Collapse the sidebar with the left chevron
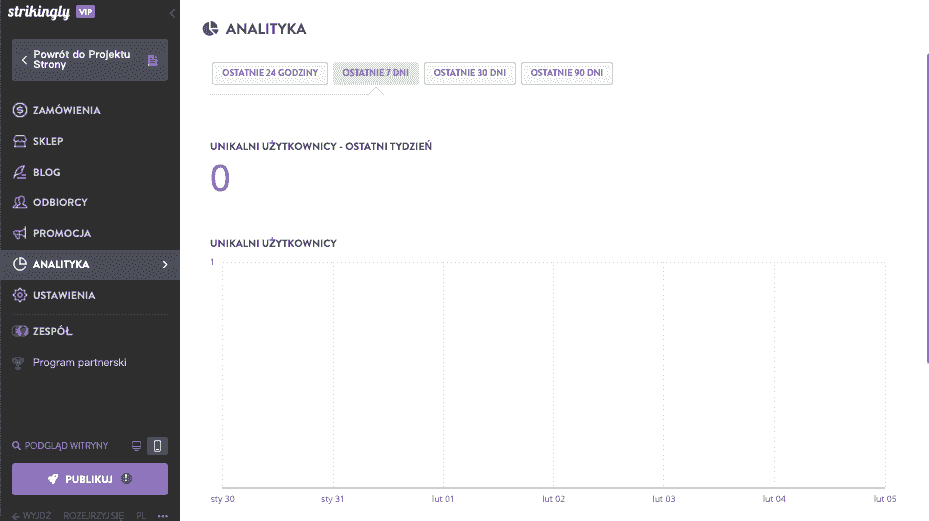929x521 pixels. coord(172,13)
